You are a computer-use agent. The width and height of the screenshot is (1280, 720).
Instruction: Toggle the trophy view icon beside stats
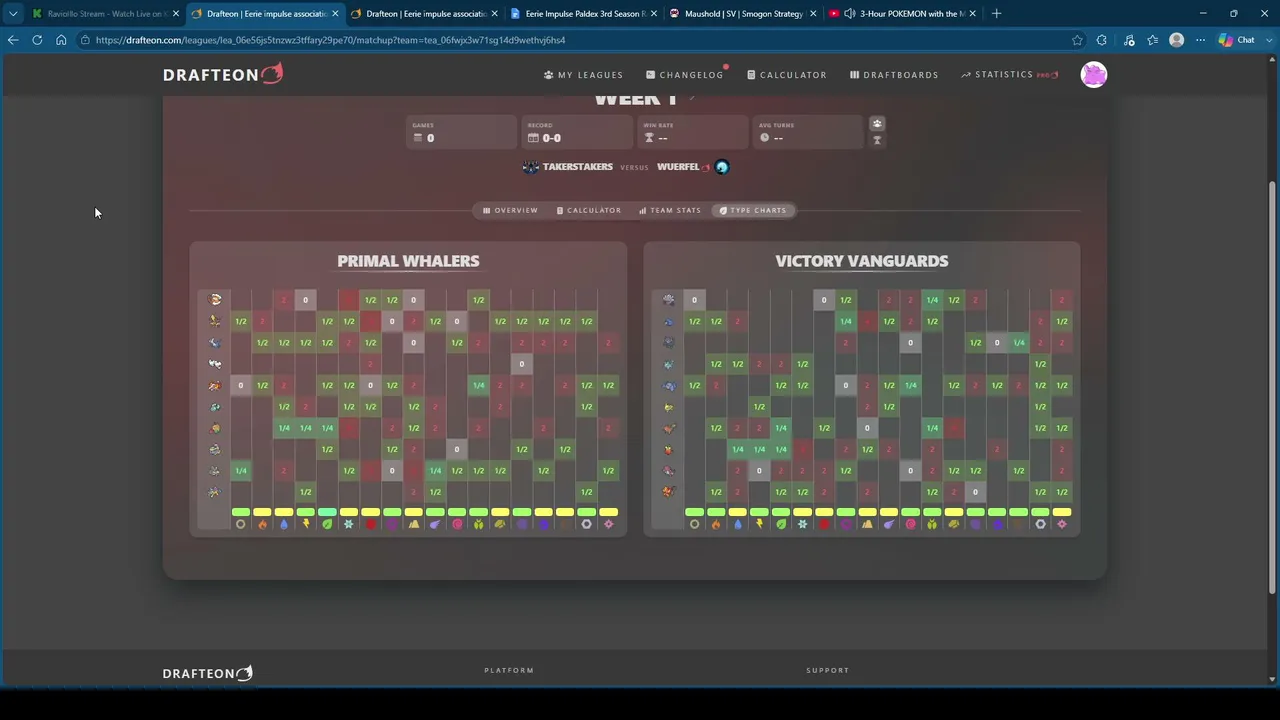(877, 140)
